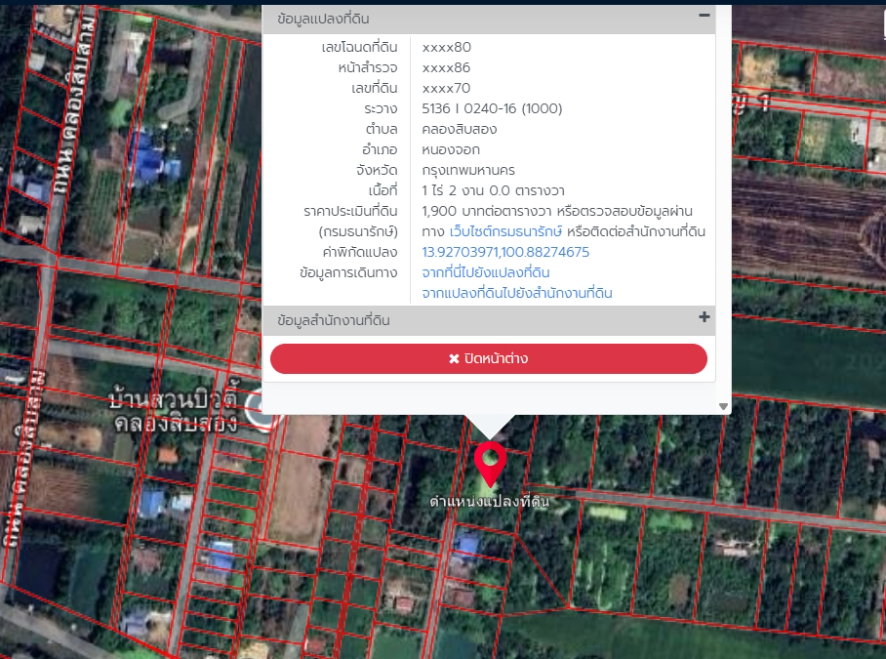
Task: Select the subdistrict value คลองสิบสอง
Action: pyautogui.click(x=459, y=129)
